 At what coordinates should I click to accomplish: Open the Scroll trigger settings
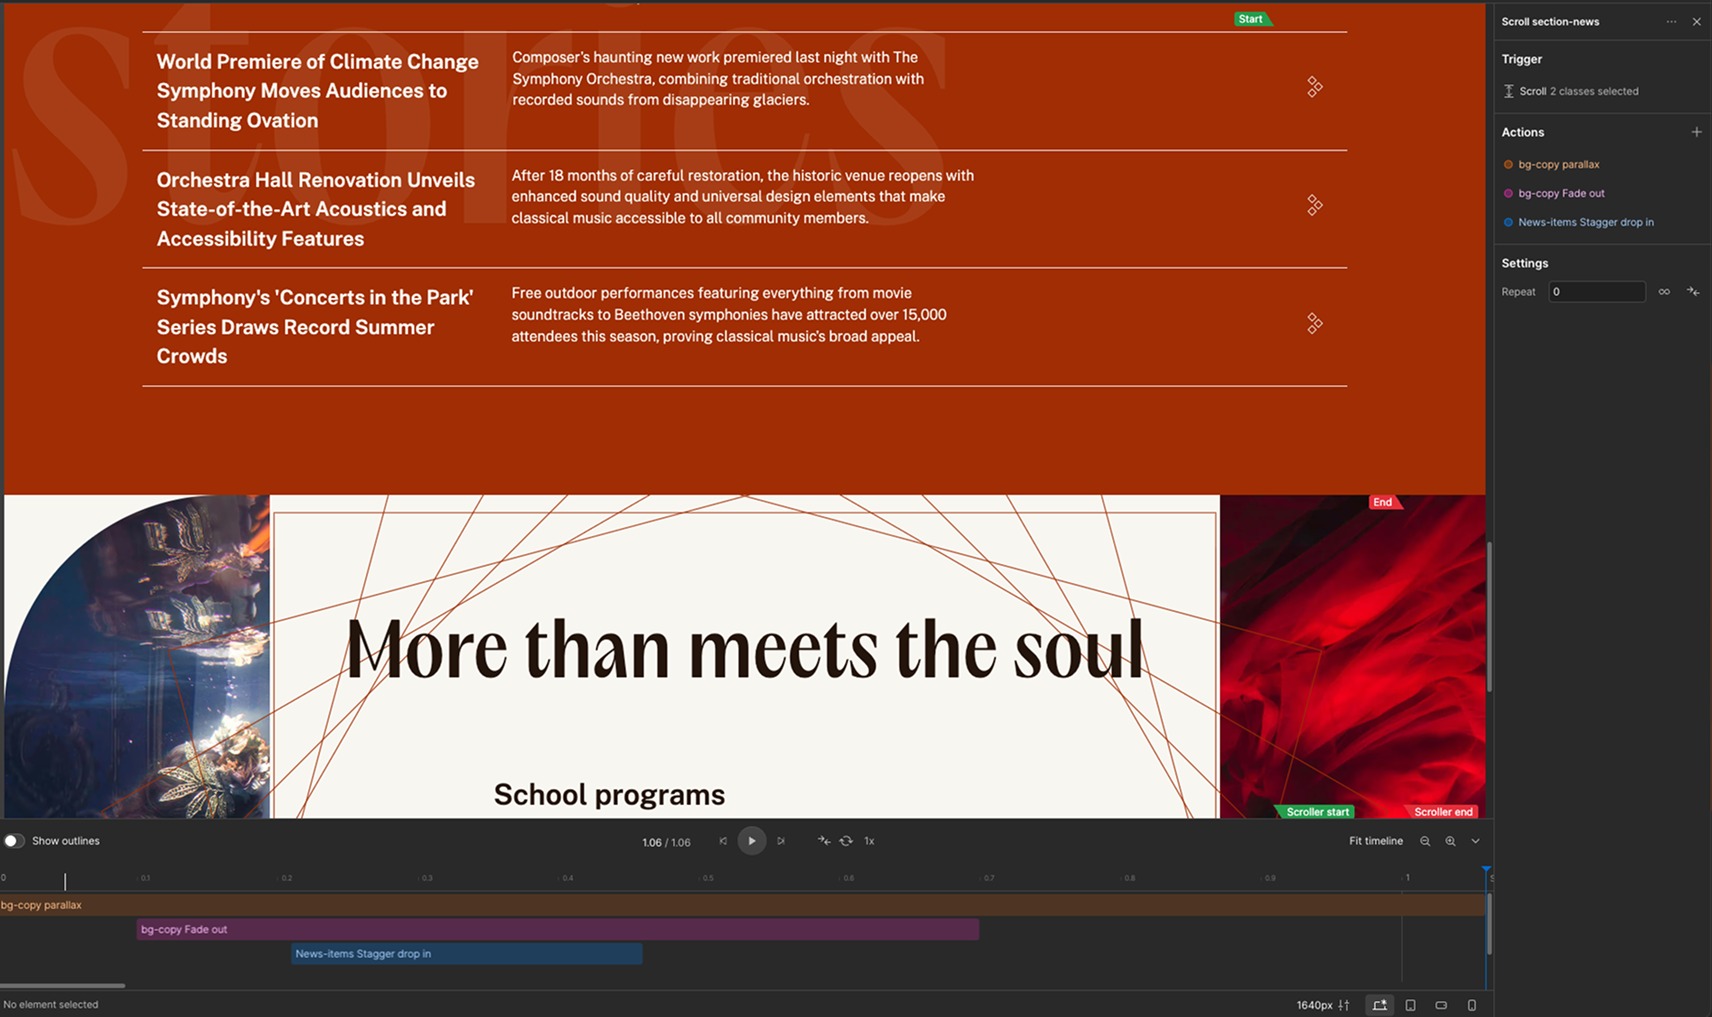[x=1578, y=91]
